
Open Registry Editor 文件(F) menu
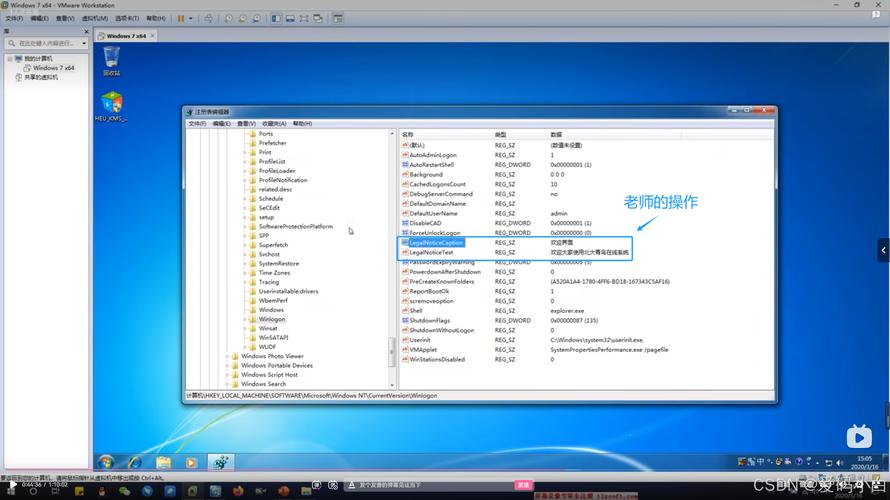(197, 124)
